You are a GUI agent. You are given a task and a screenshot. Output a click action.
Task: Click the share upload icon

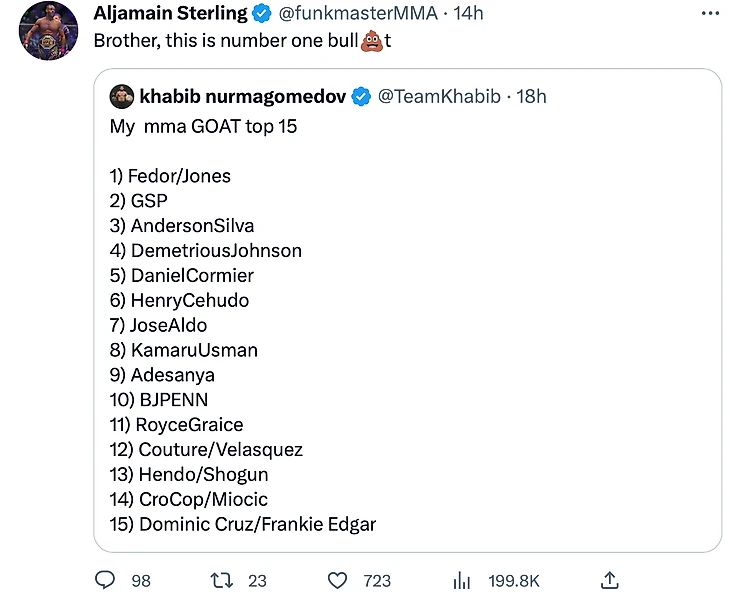(609, 580)
